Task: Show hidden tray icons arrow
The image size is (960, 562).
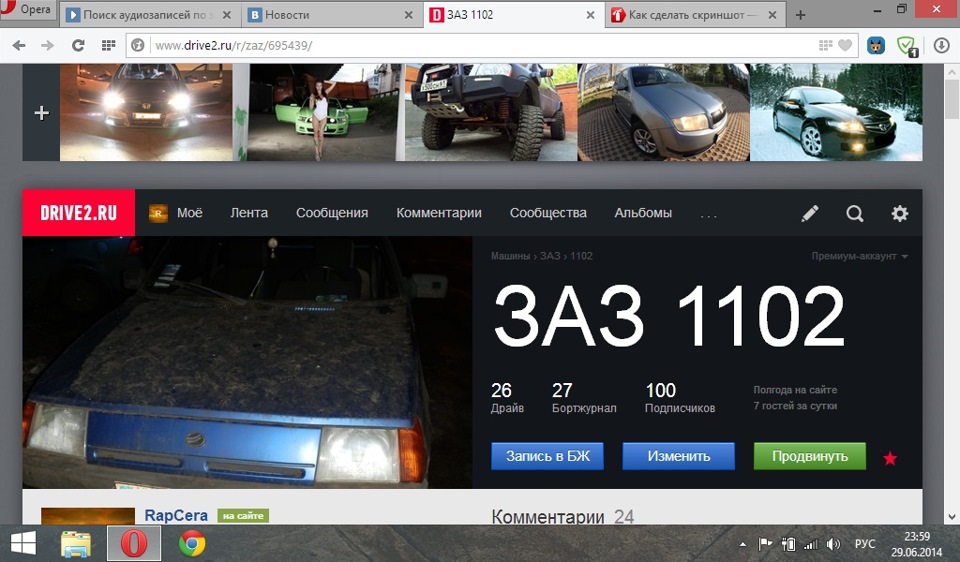Action: (743, 544)
